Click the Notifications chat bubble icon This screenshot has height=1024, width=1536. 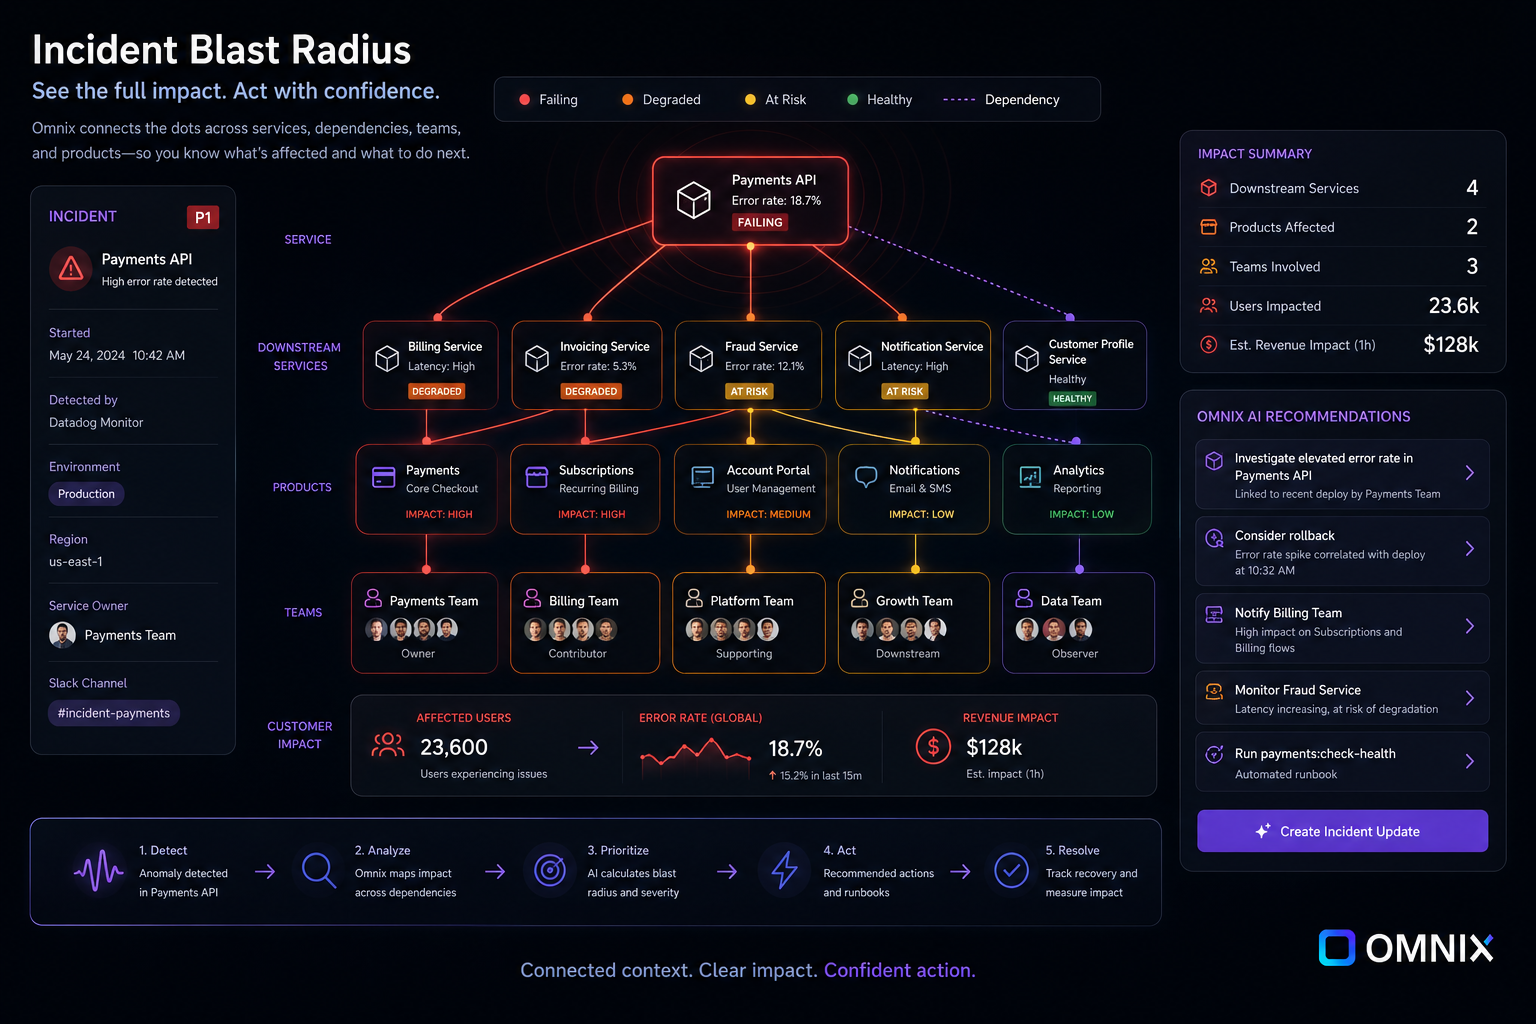tap(866, 477)
